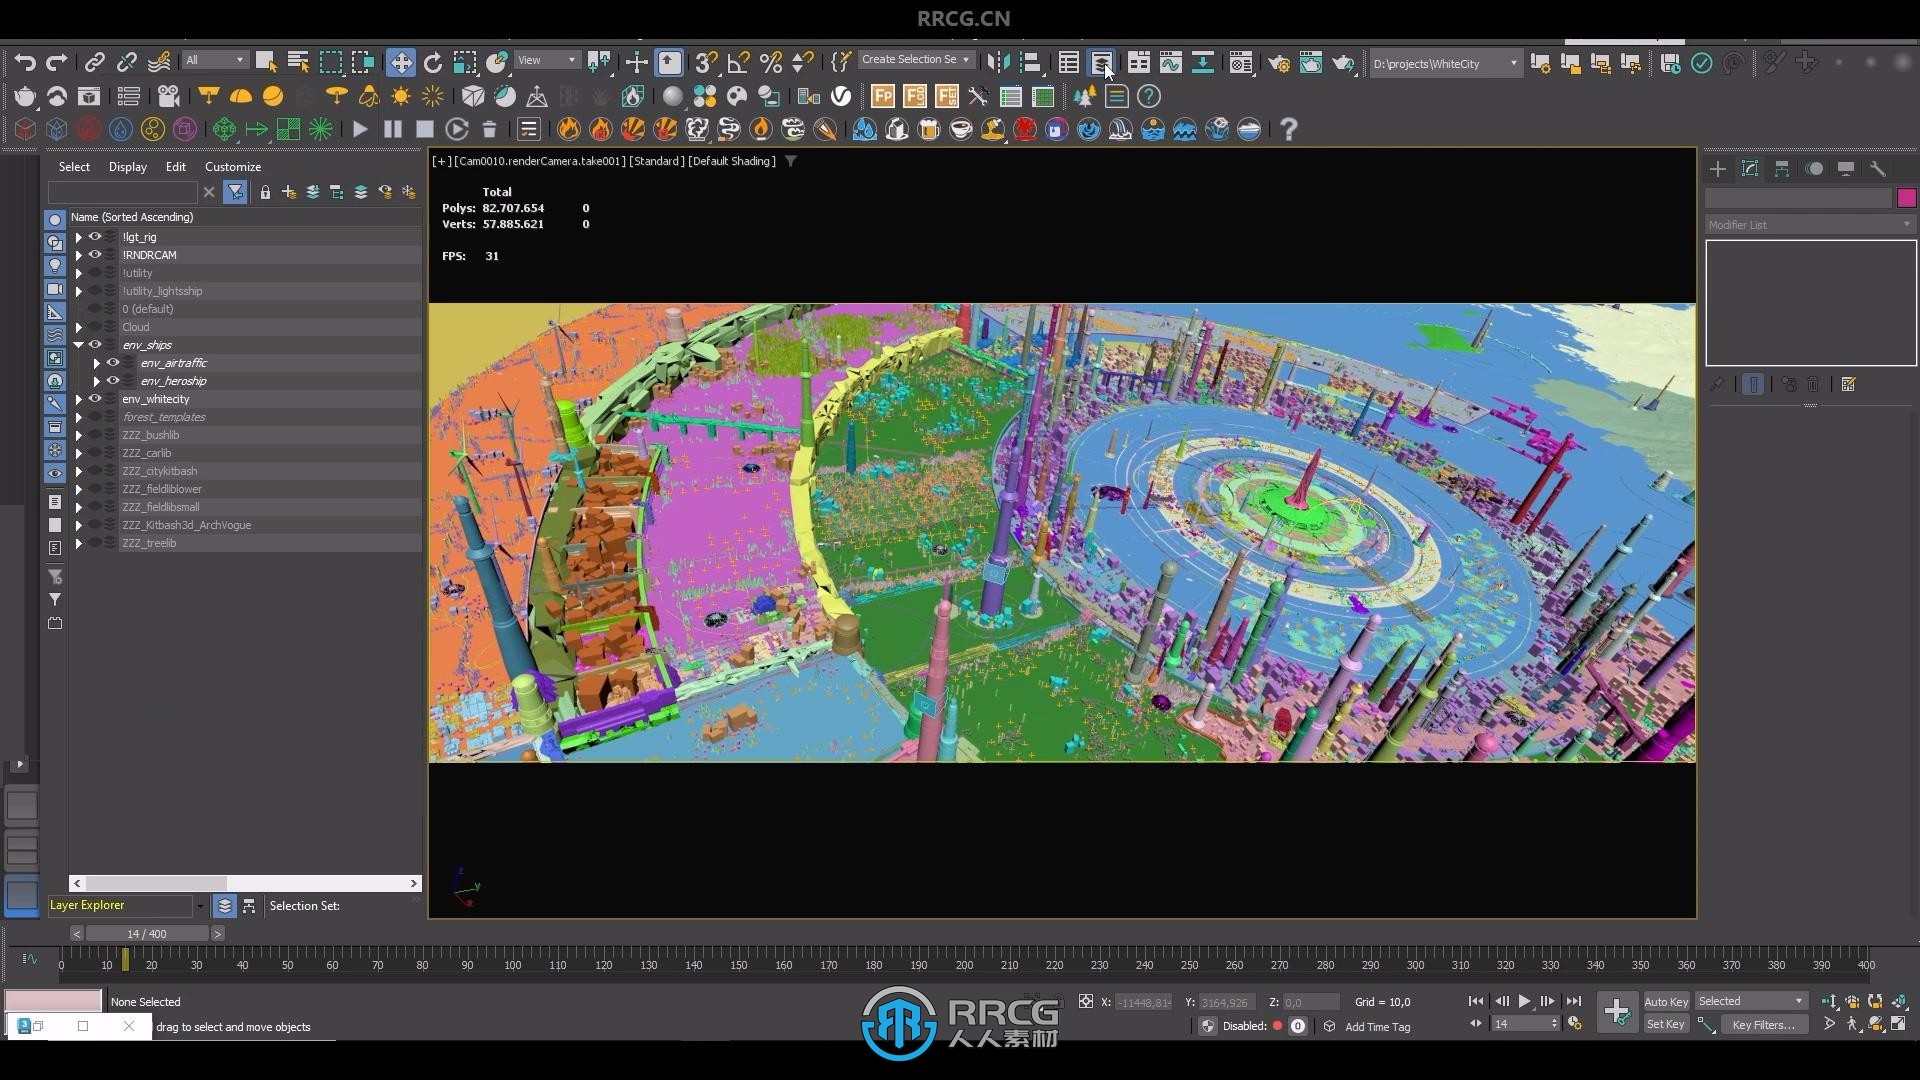Click the Align tool icon
The height and width of the screenshot is (1080, 1920).
(x=1030, y=62)
